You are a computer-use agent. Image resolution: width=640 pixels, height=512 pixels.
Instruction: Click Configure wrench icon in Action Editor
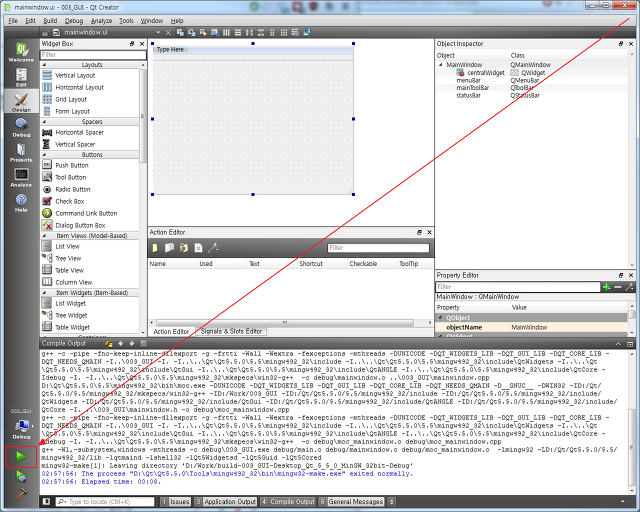coord(213,248)
